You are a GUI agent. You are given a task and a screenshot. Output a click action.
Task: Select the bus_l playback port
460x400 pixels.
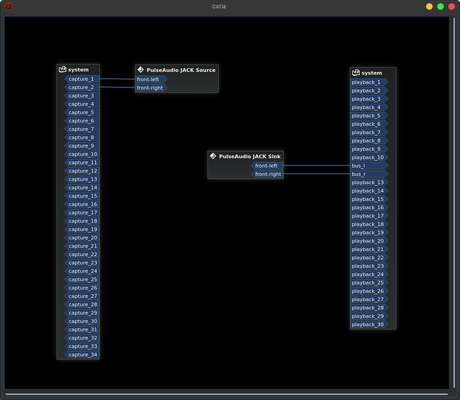(369, 166)
